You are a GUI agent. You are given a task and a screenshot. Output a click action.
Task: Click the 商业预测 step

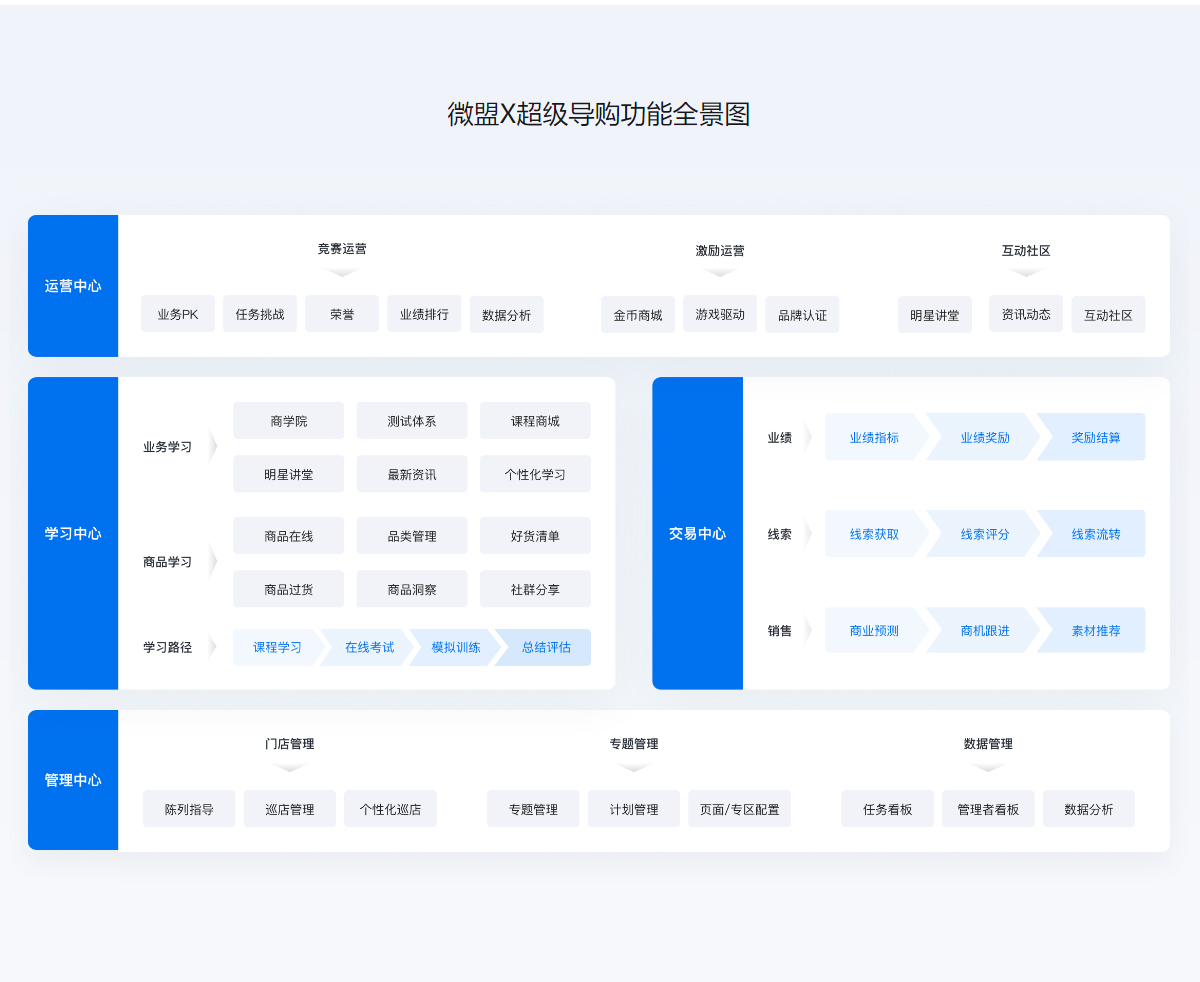pos(874,631)
